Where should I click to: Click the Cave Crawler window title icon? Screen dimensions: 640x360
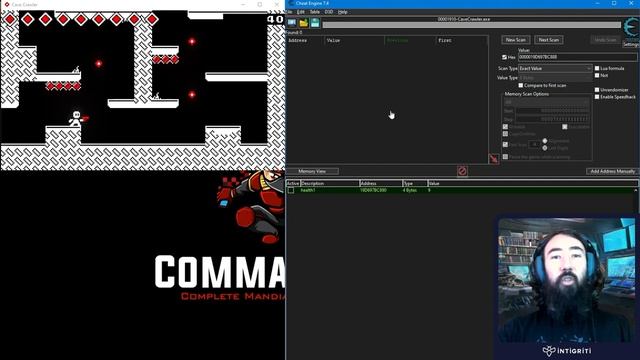pos(6,4)
